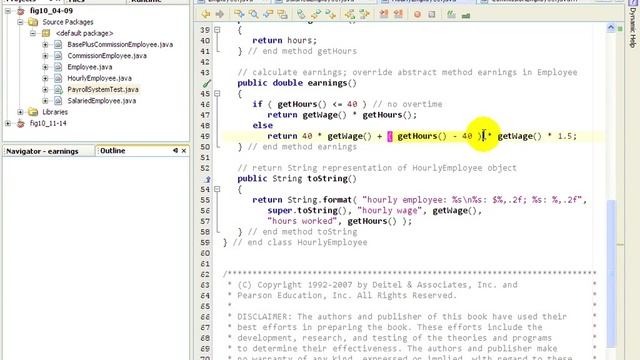
Task: Click the fig10_11-14 project icon
Action: (x=21, y=123)
